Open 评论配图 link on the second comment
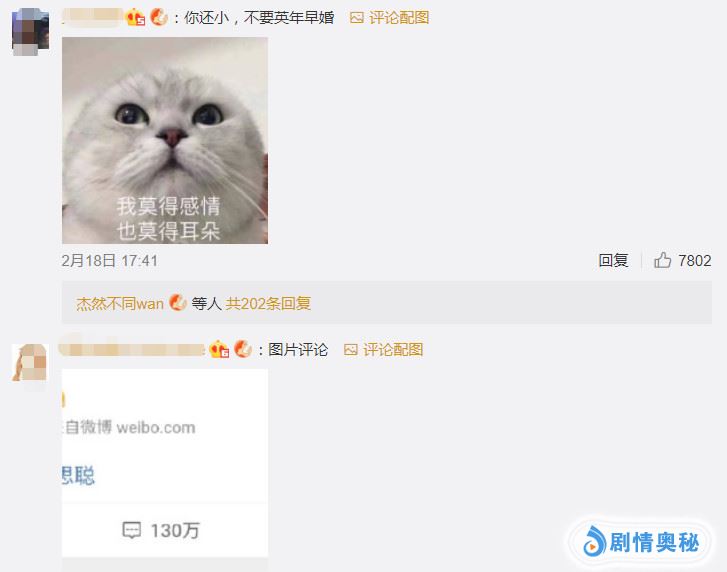The width and height of the screenshot is (727, 572). pos(393,350)
